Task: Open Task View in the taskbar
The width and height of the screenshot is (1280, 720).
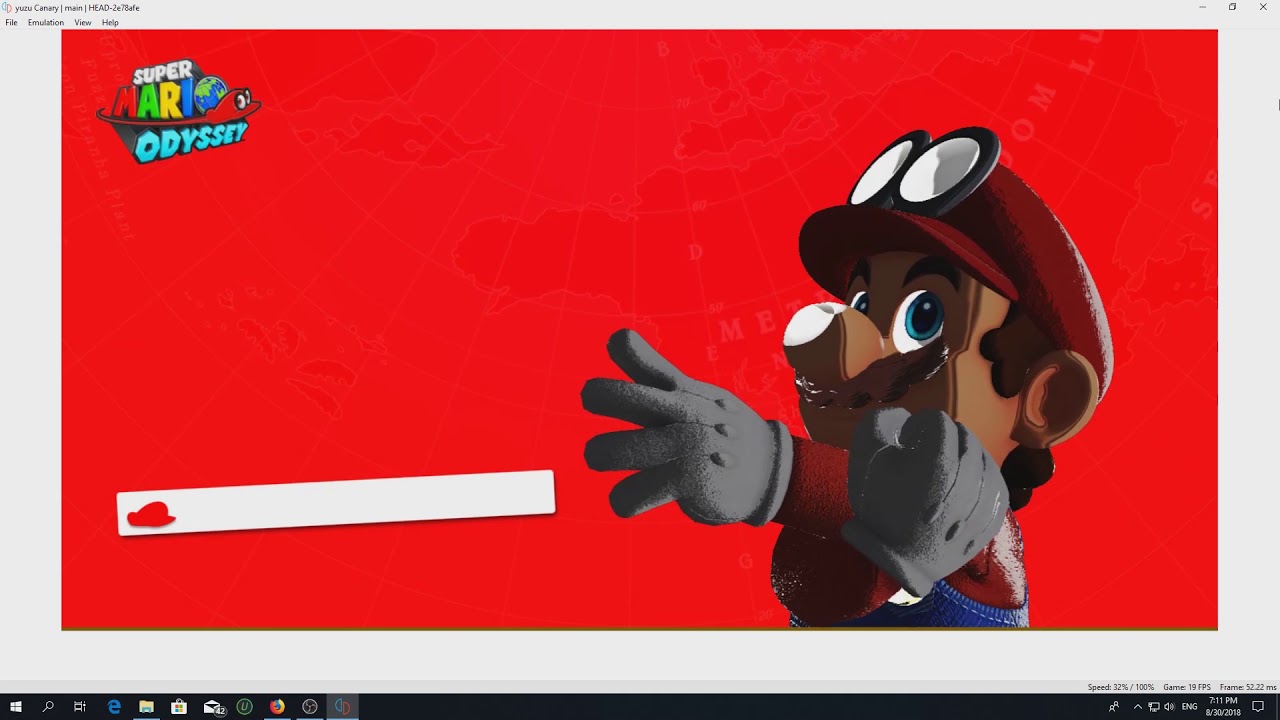Action: click(x=80, y=707)
